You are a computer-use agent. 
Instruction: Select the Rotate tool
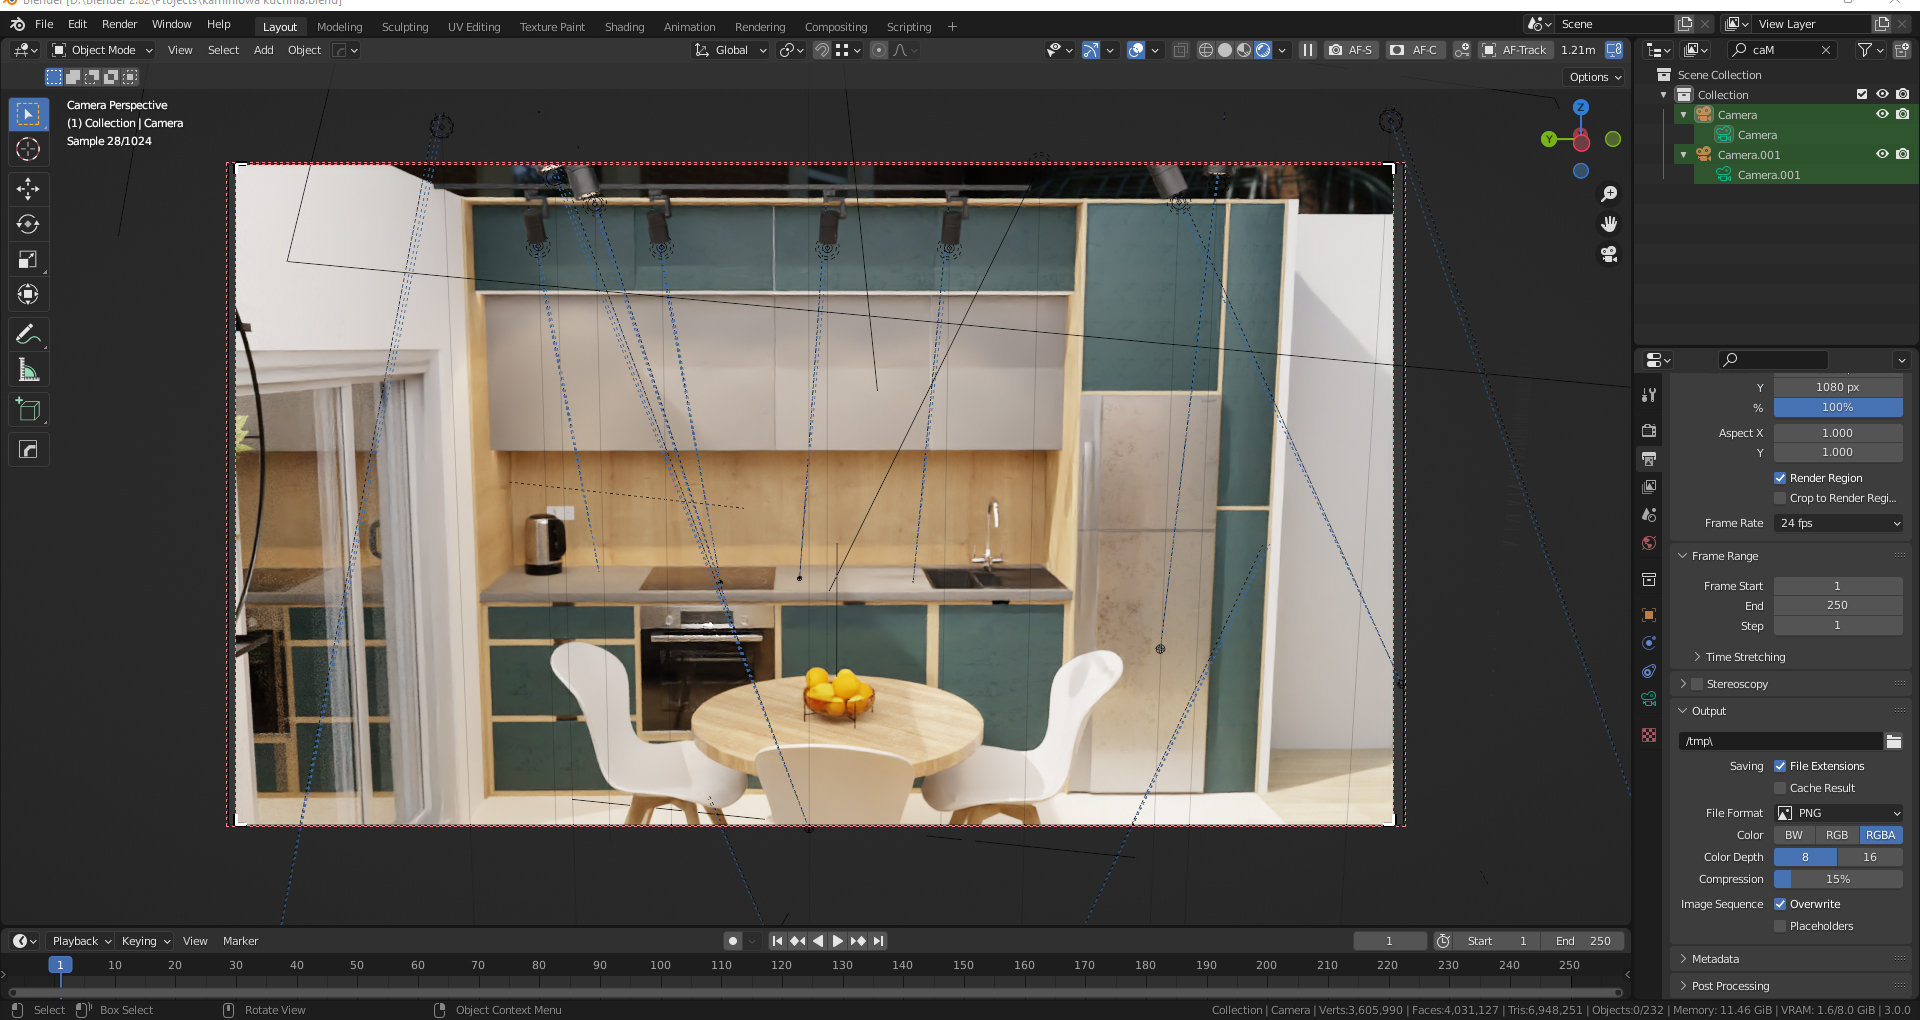28,224
